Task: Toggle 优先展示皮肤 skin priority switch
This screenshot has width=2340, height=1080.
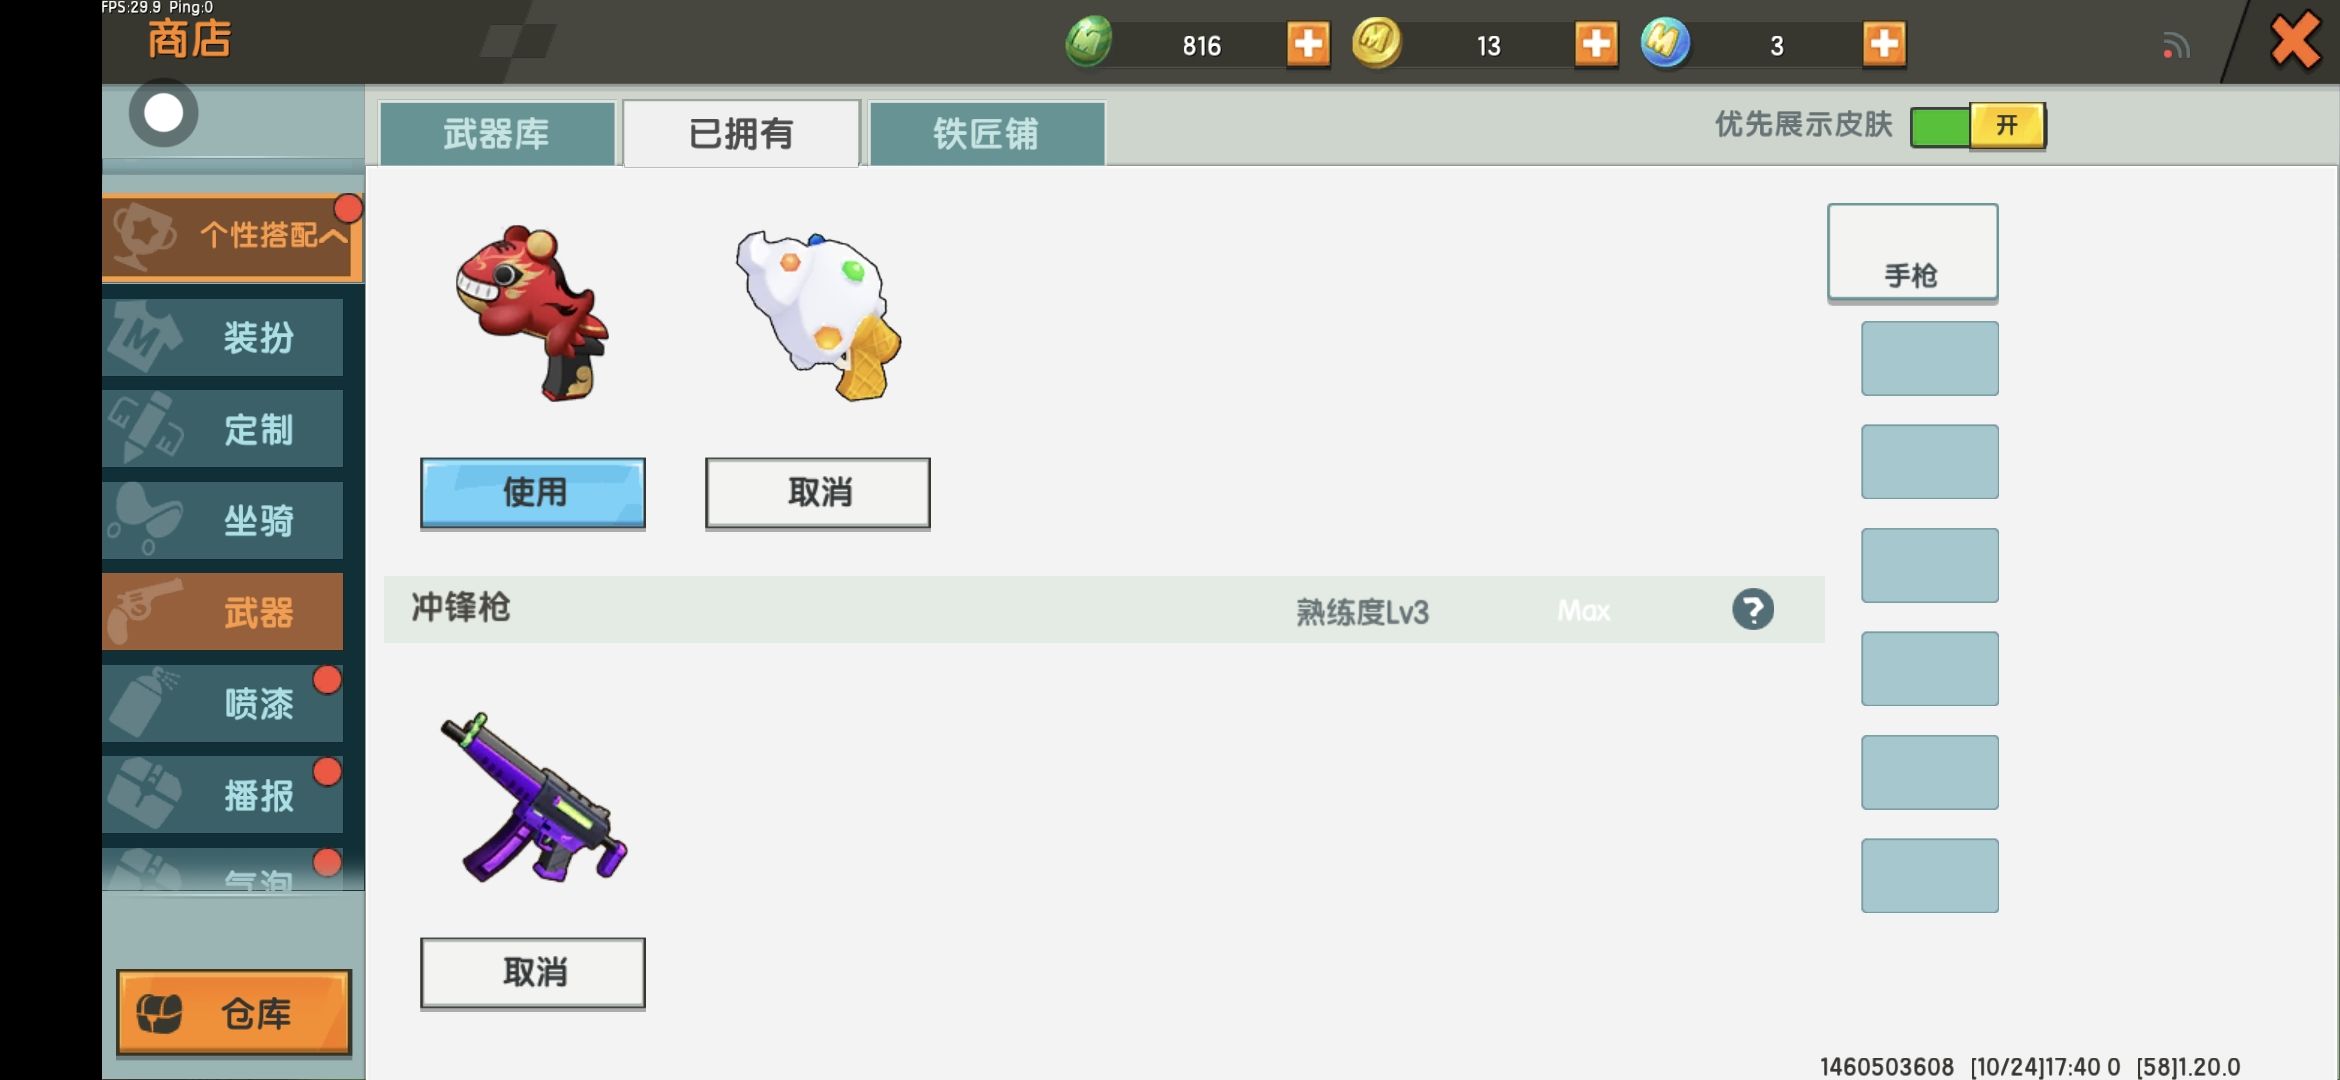Action: coord(1977,126)
